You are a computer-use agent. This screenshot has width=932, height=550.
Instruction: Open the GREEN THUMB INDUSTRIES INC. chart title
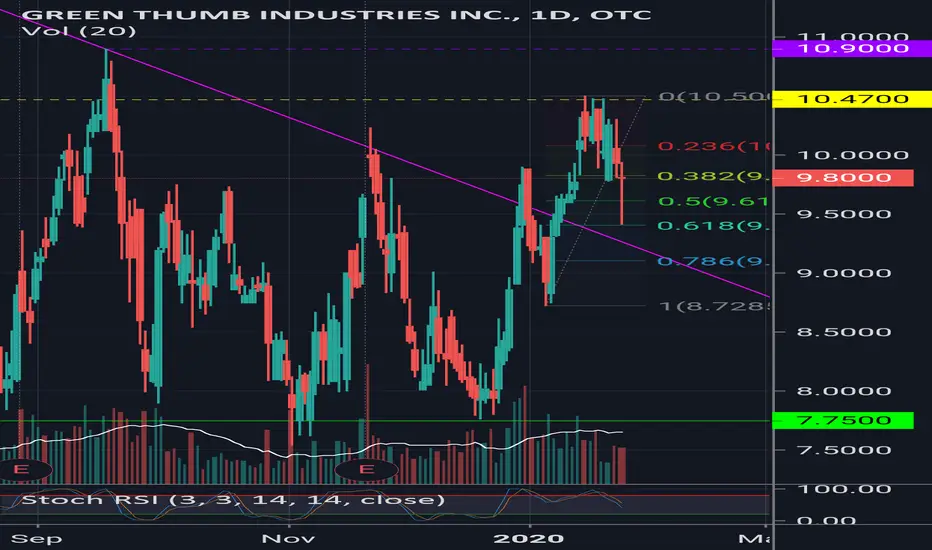[x=337, y=14]
